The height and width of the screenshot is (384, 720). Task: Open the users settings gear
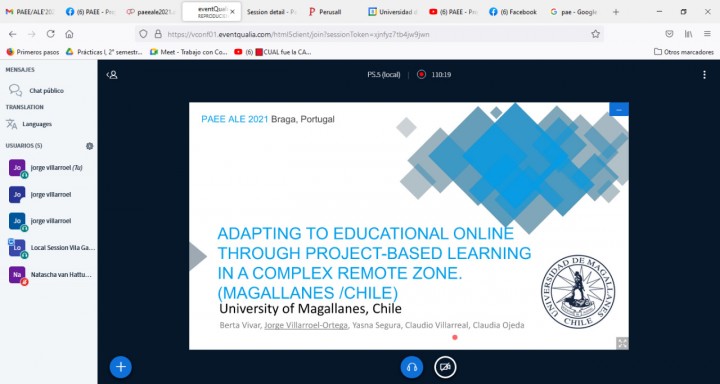click(90, 146)
